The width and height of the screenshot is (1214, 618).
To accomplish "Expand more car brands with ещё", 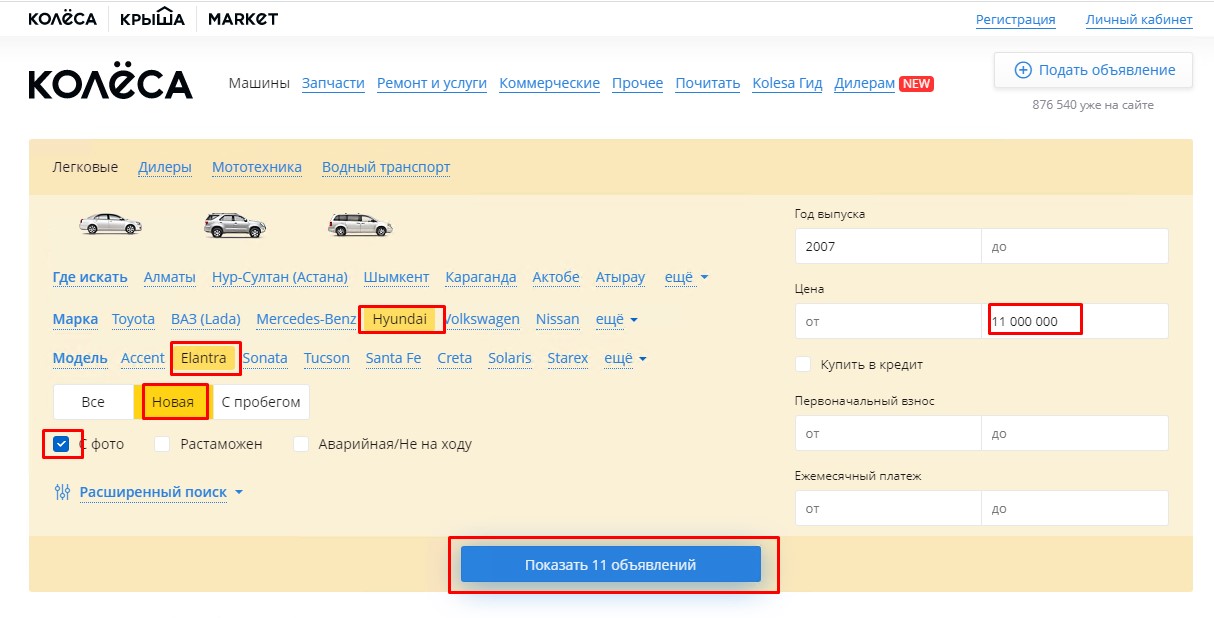I will click(x=616, y=319).
